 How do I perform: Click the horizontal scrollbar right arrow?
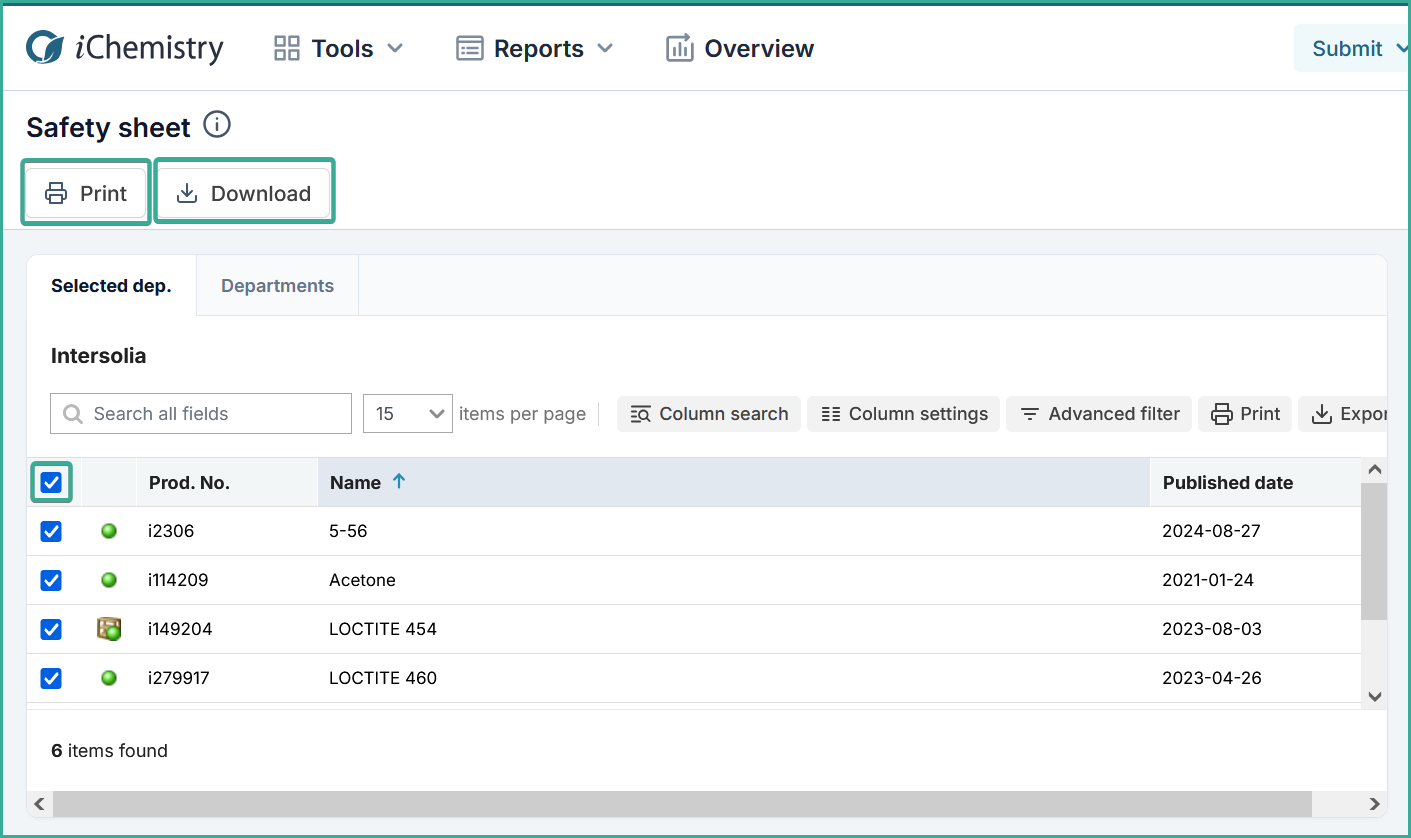[1374, 804]
